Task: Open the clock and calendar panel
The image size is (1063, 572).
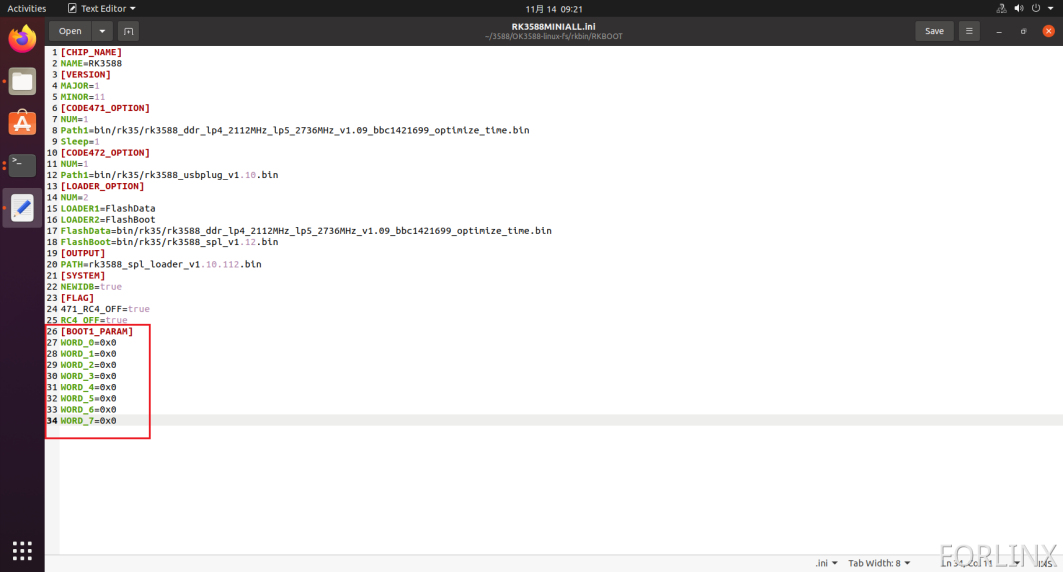Action: click(x=554, y=9)
